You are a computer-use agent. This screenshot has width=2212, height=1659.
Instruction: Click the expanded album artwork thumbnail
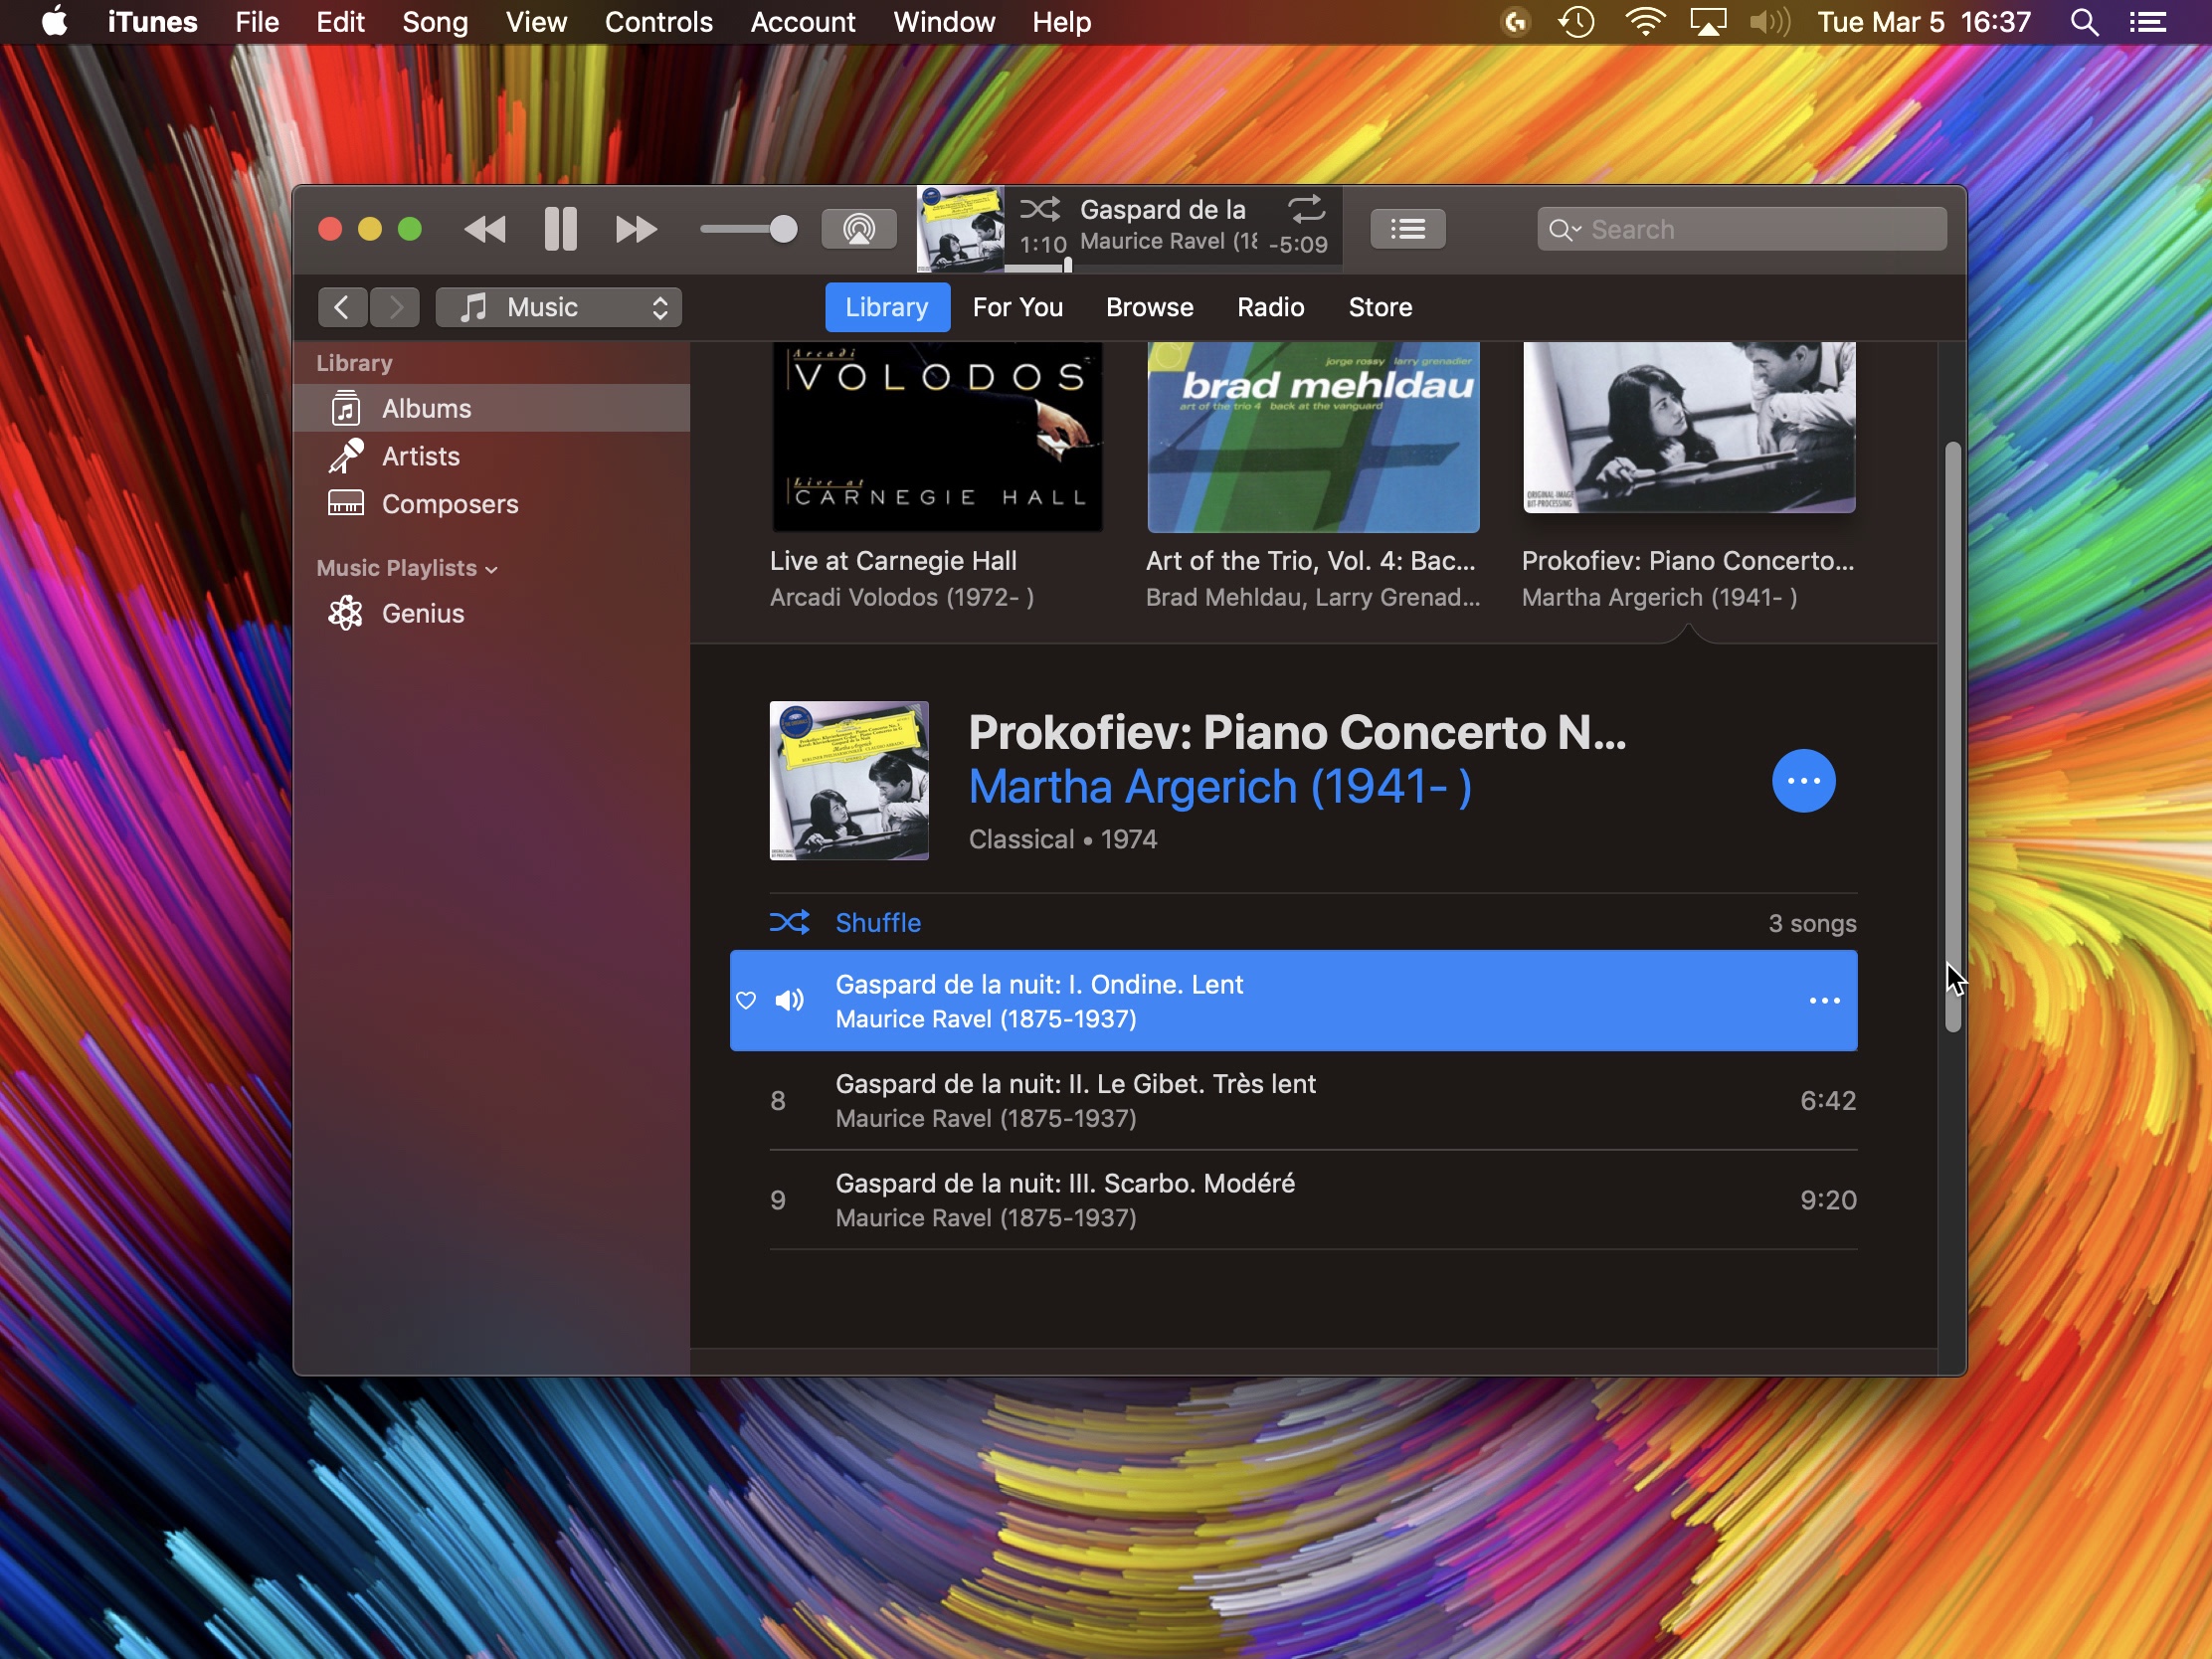click(849, 781)
